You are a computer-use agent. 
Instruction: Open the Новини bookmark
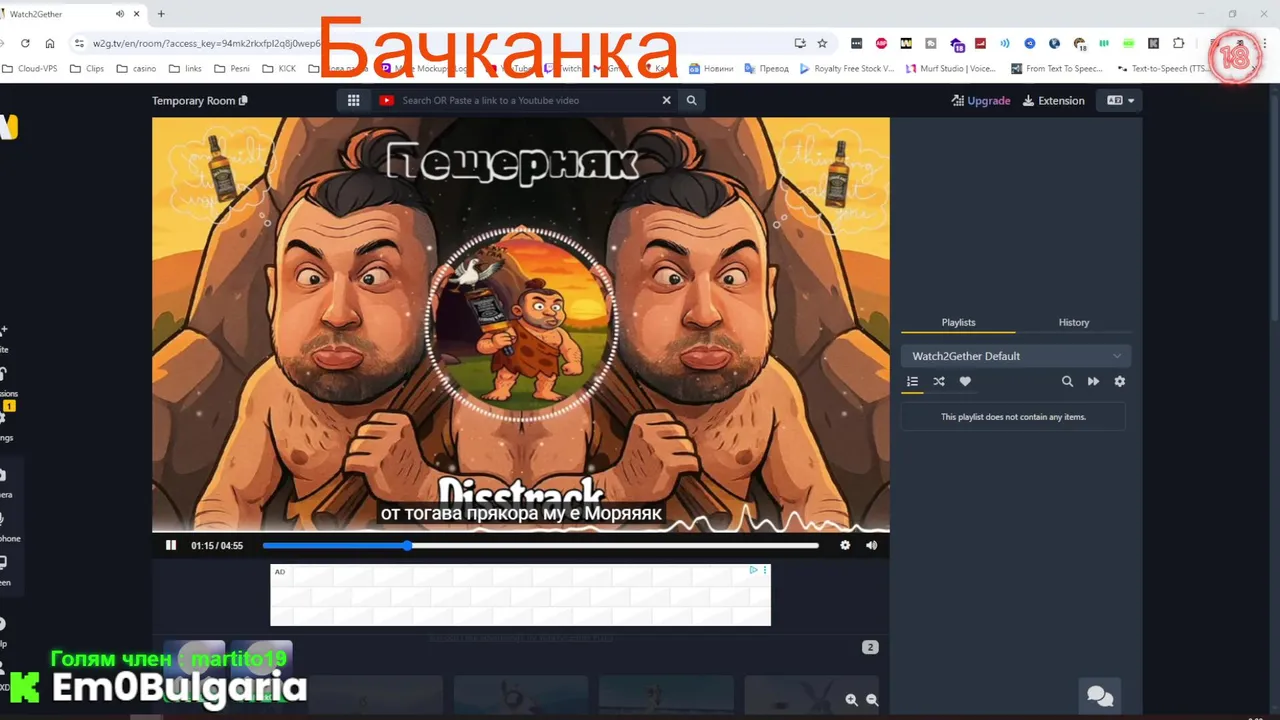coord(711,69)
